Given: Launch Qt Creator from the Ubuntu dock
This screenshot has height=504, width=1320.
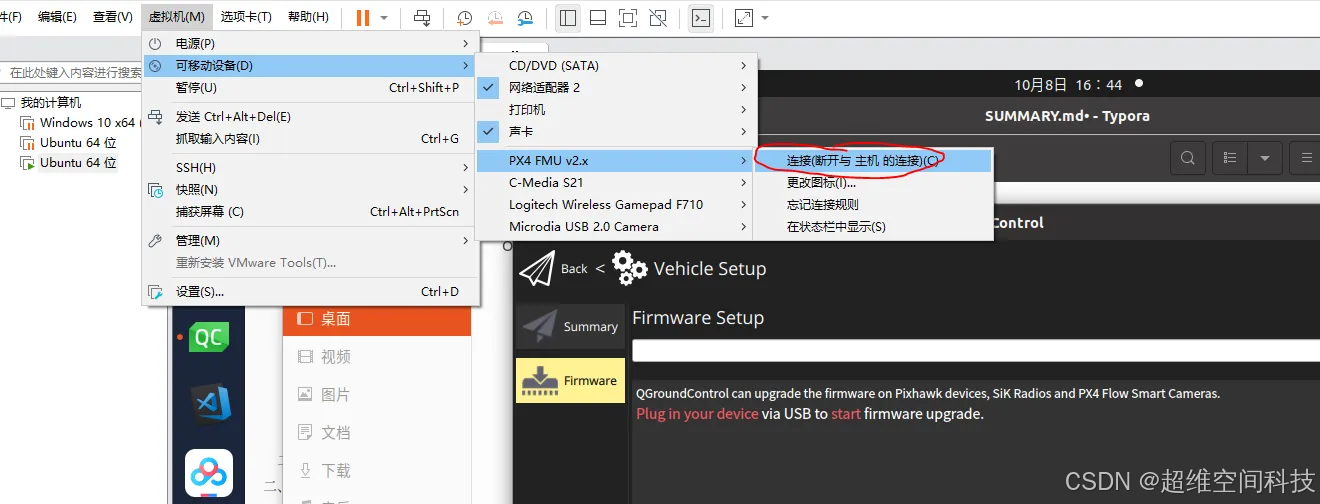Looking at the screenshot, I should (209, 338).
